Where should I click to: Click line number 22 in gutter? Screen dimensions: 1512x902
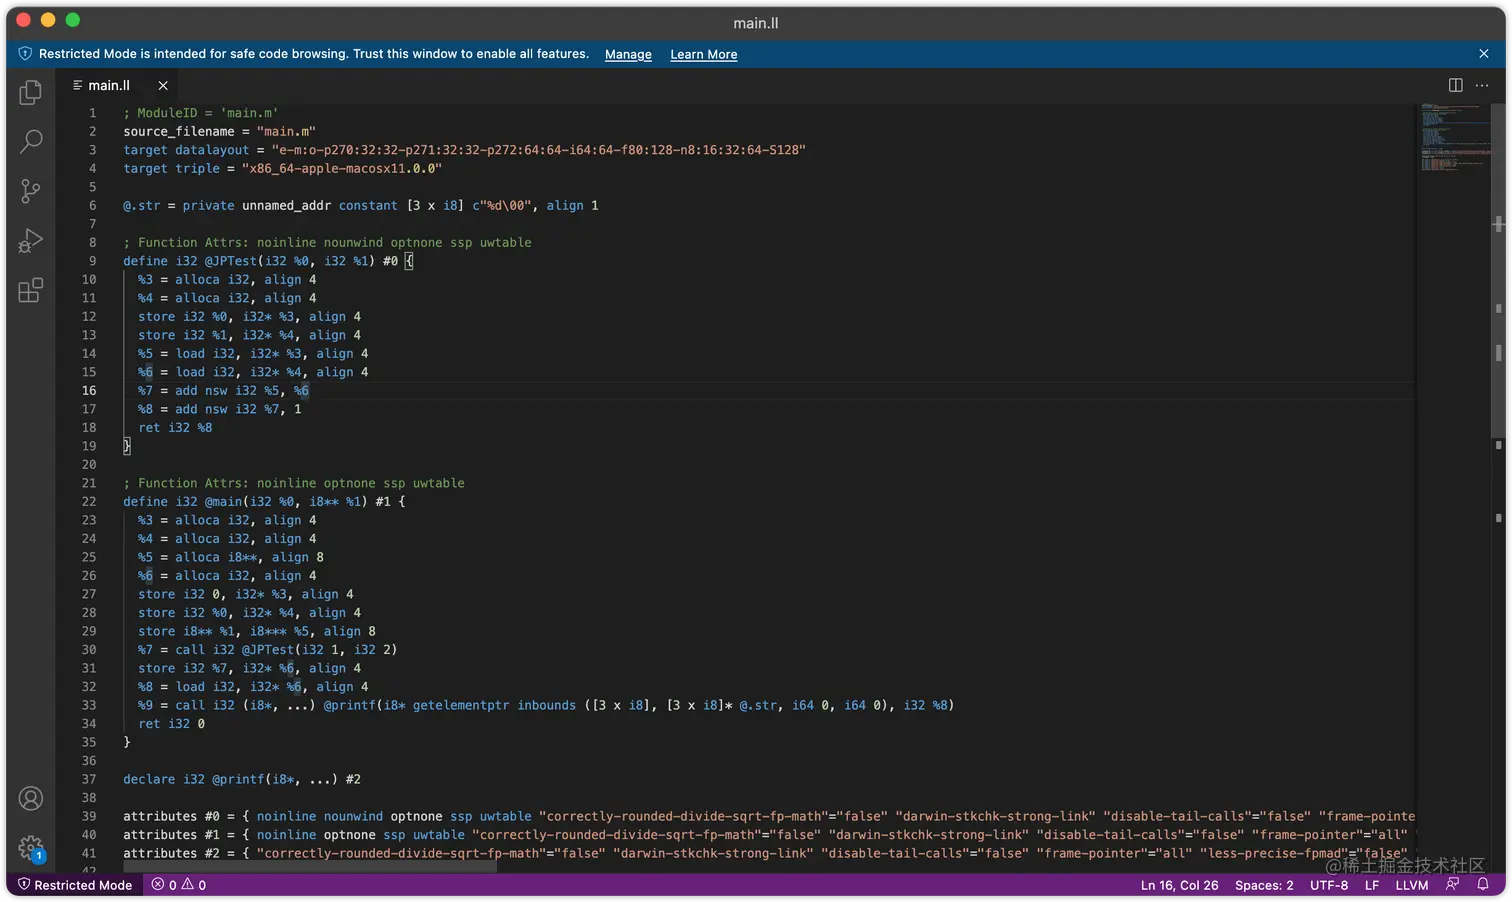(x=89, y=502)
